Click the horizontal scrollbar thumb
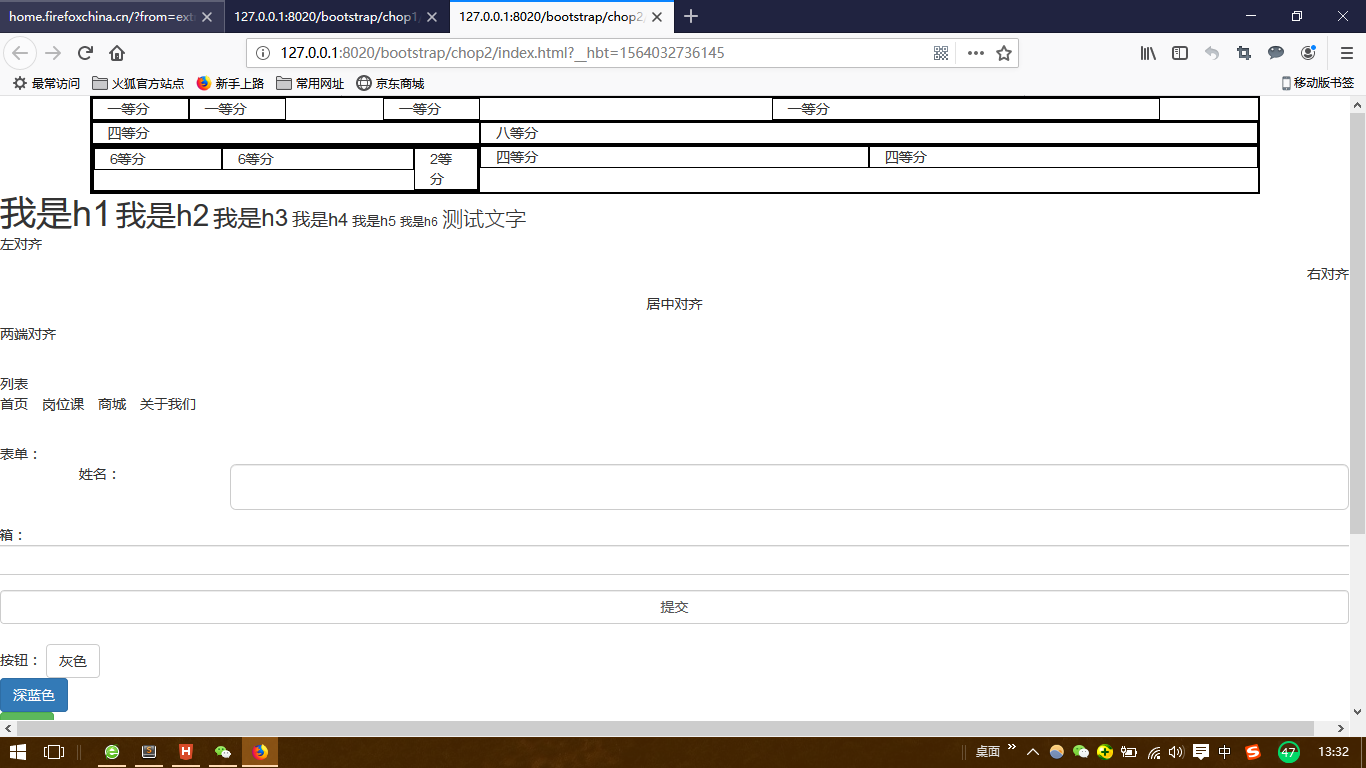 tap(665, 728)
